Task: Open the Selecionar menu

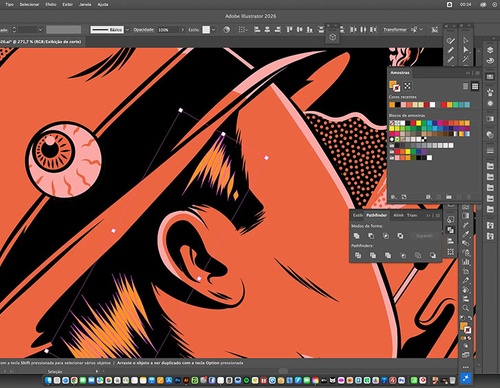Action: 29,5
